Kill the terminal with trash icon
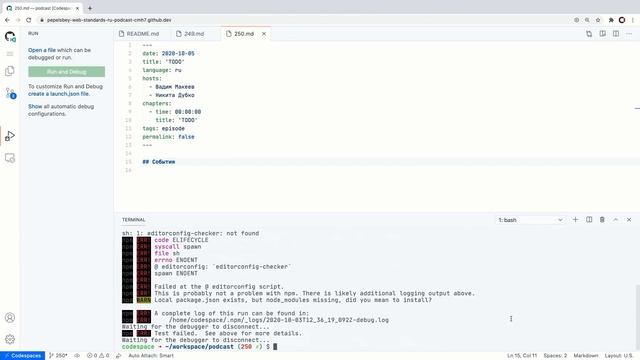Screen dimensions: 640x360 pos(602,220)
